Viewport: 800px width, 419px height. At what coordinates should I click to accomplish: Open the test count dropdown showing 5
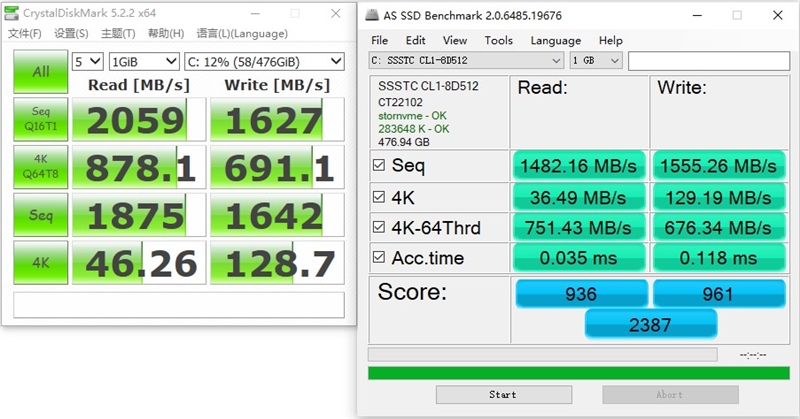coord(88,62)
